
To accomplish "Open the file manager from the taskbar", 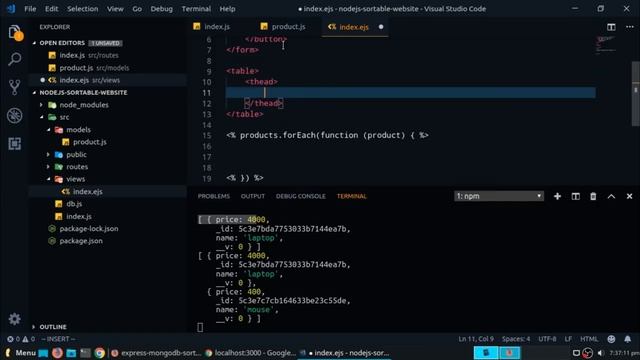I will tap(71, 353).
